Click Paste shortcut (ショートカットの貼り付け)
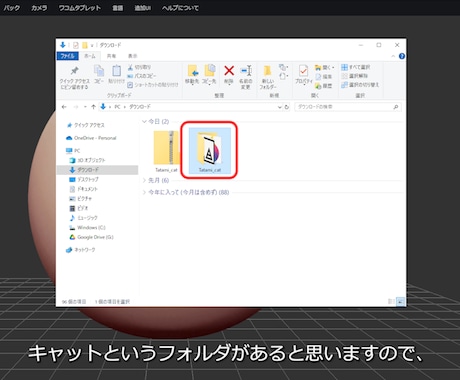 (x=153, y=85)
